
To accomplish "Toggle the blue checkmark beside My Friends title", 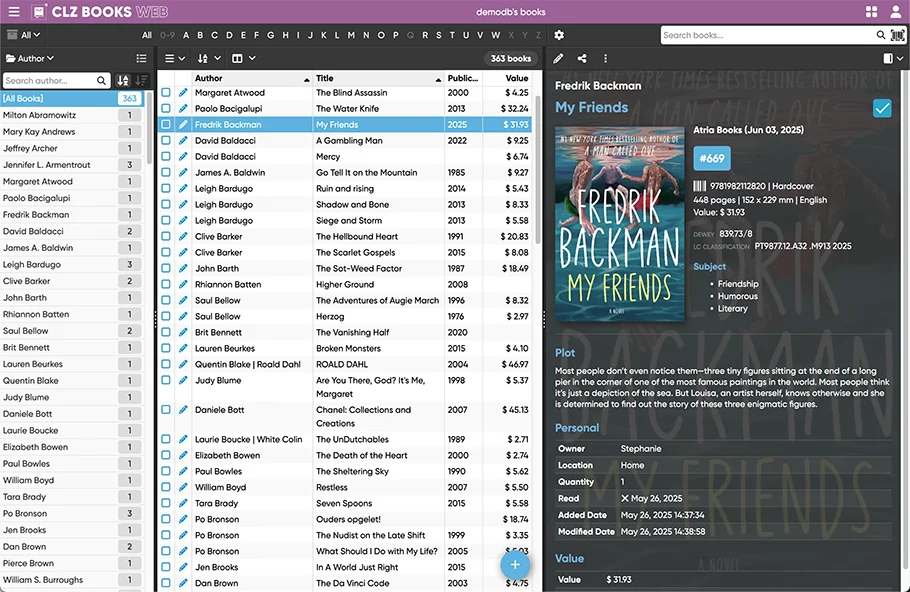I will 882,108.
